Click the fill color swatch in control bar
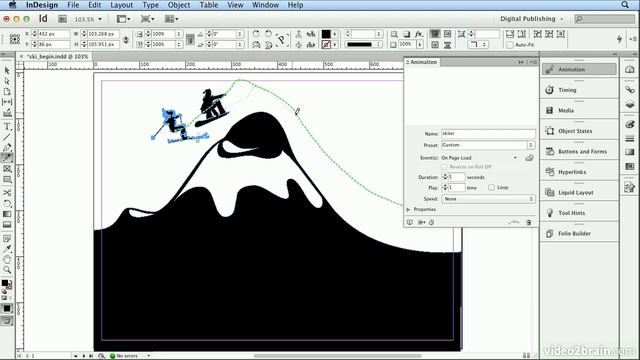This screenshot has width=640, height=360. (x=326, y=34)
